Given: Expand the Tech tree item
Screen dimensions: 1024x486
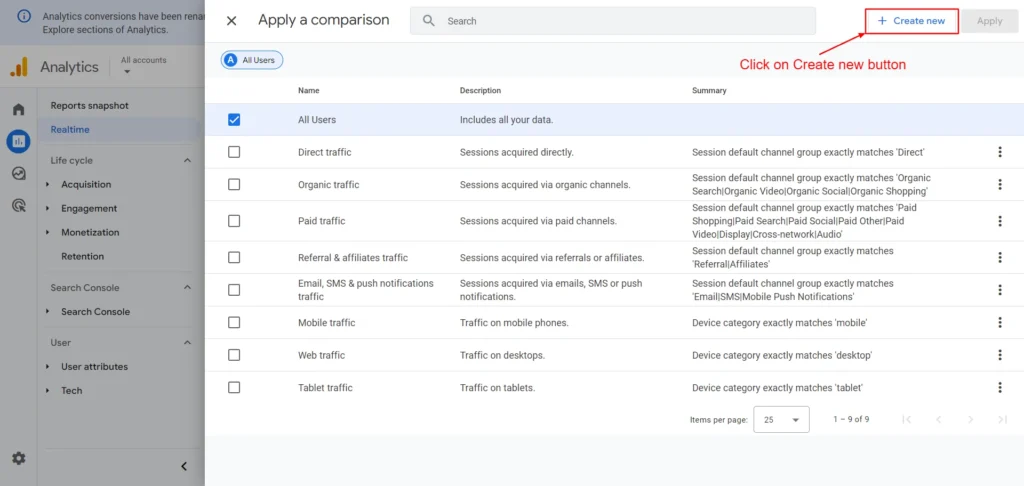Looking at the screenshot, I should [48, 391].
